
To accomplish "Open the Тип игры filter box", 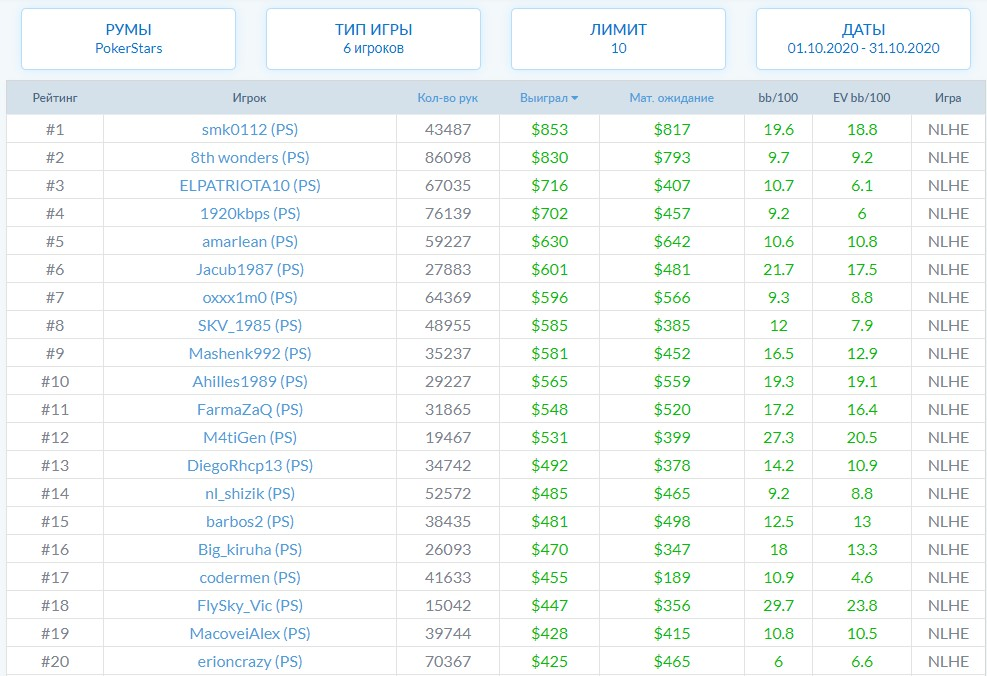I will 373,39.
